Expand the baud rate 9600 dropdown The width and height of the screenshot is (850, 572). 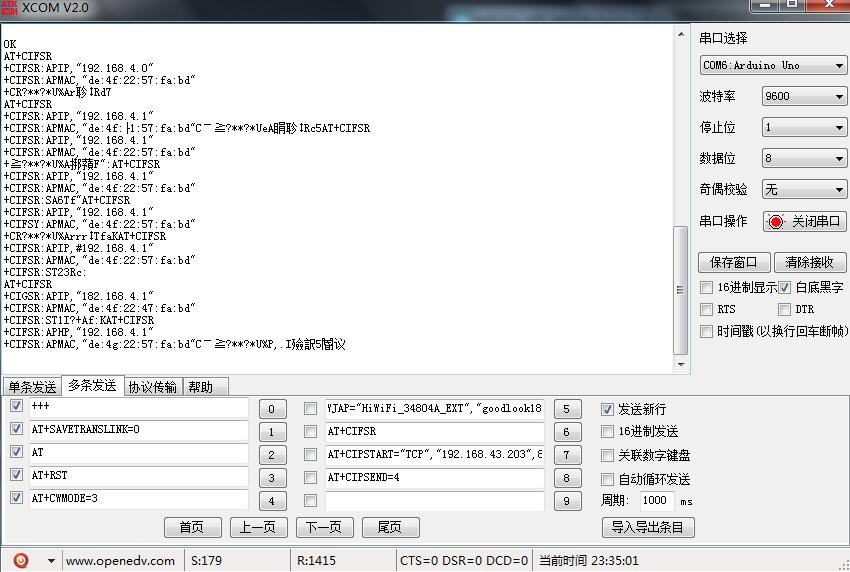804,97
